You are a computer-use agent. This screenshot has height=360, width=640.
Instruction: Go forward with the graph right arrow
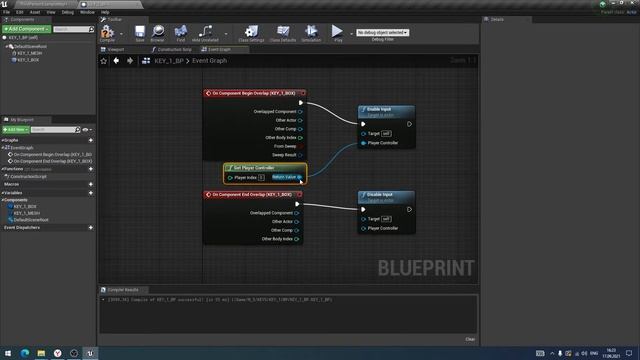pos(130,61)
